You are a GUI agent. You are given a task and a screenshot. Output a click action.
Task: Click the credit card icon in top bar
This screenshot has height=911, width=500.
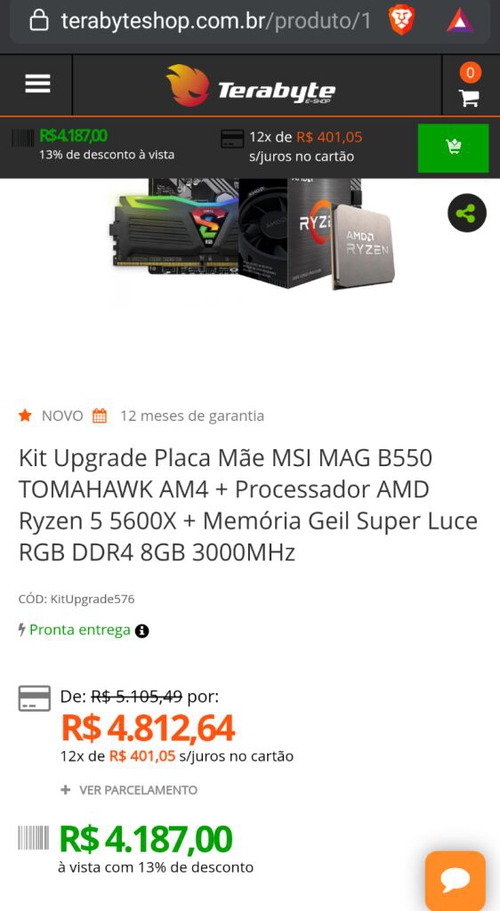[232, 139]
